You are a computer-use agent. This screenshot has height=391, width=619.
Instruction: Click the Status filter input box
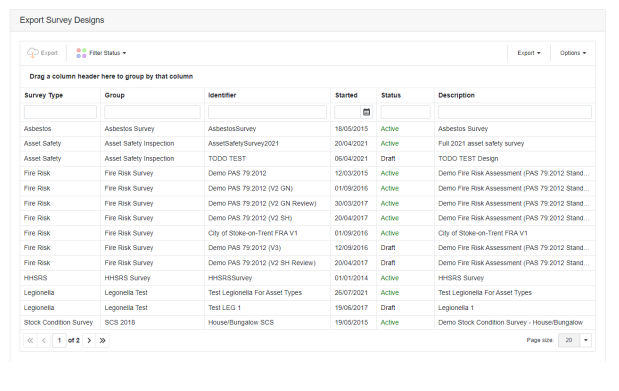click(405, 112)
